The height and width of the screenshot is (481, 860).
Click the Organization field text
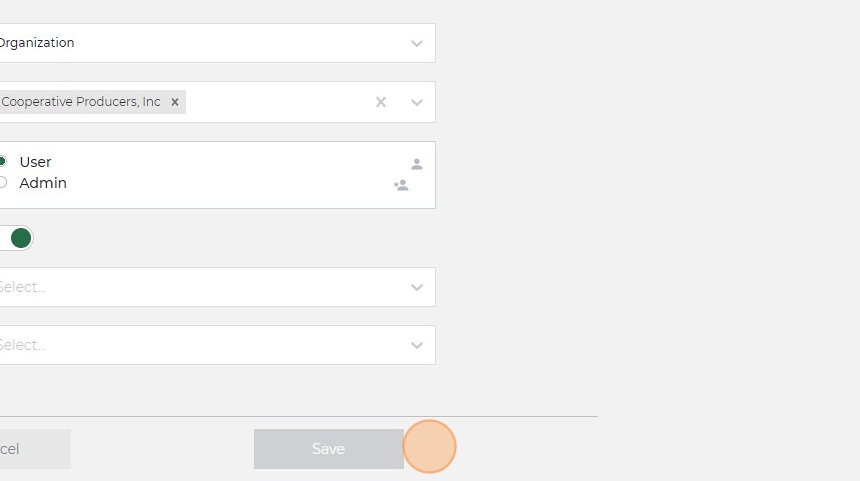pyautogui.click(x=36, y=43)
